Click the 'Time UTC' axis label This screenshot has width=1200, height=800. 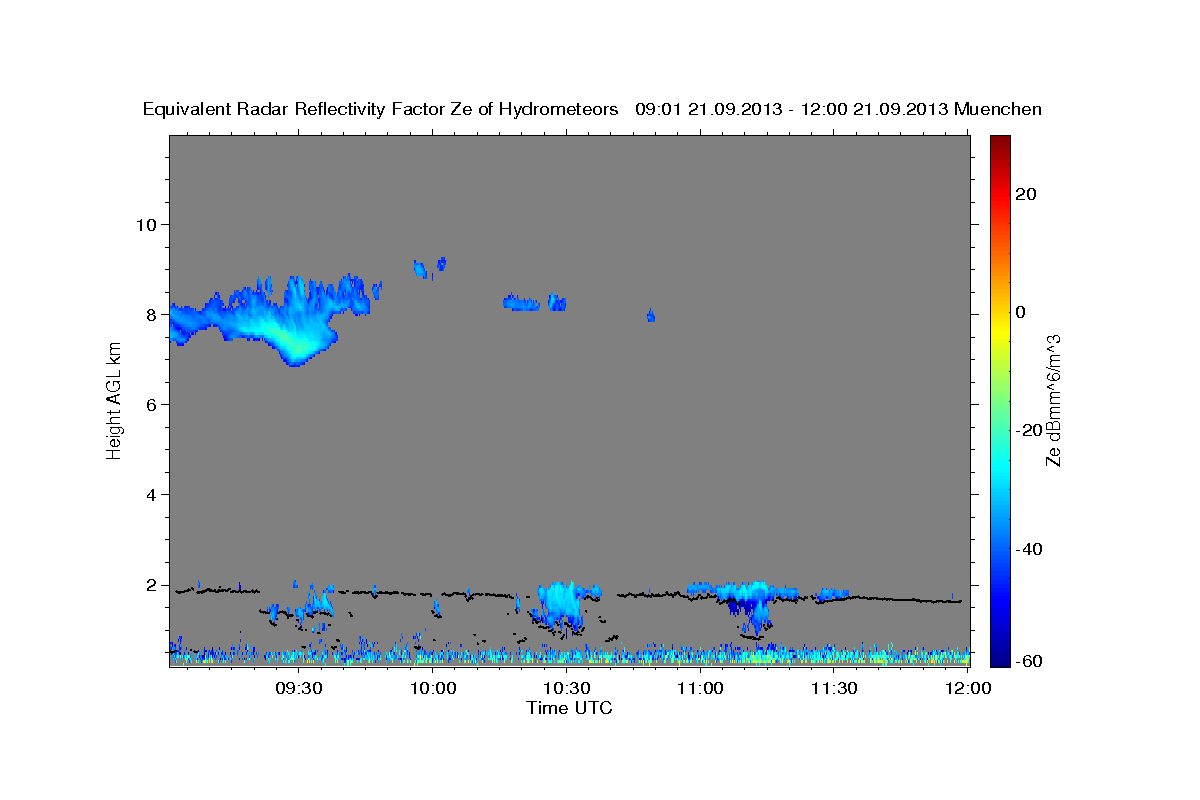(569, 708)
